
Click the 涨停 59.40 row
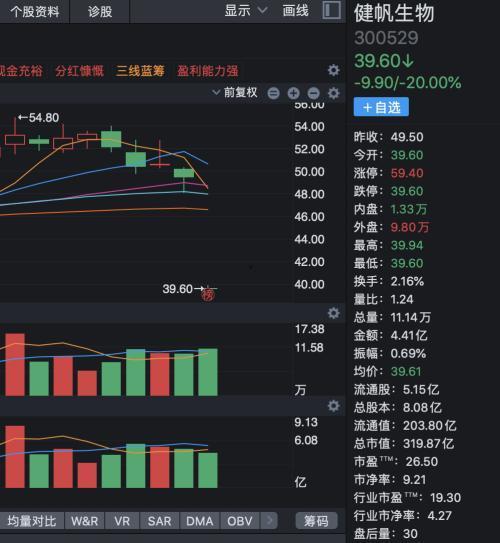point(389,173)
